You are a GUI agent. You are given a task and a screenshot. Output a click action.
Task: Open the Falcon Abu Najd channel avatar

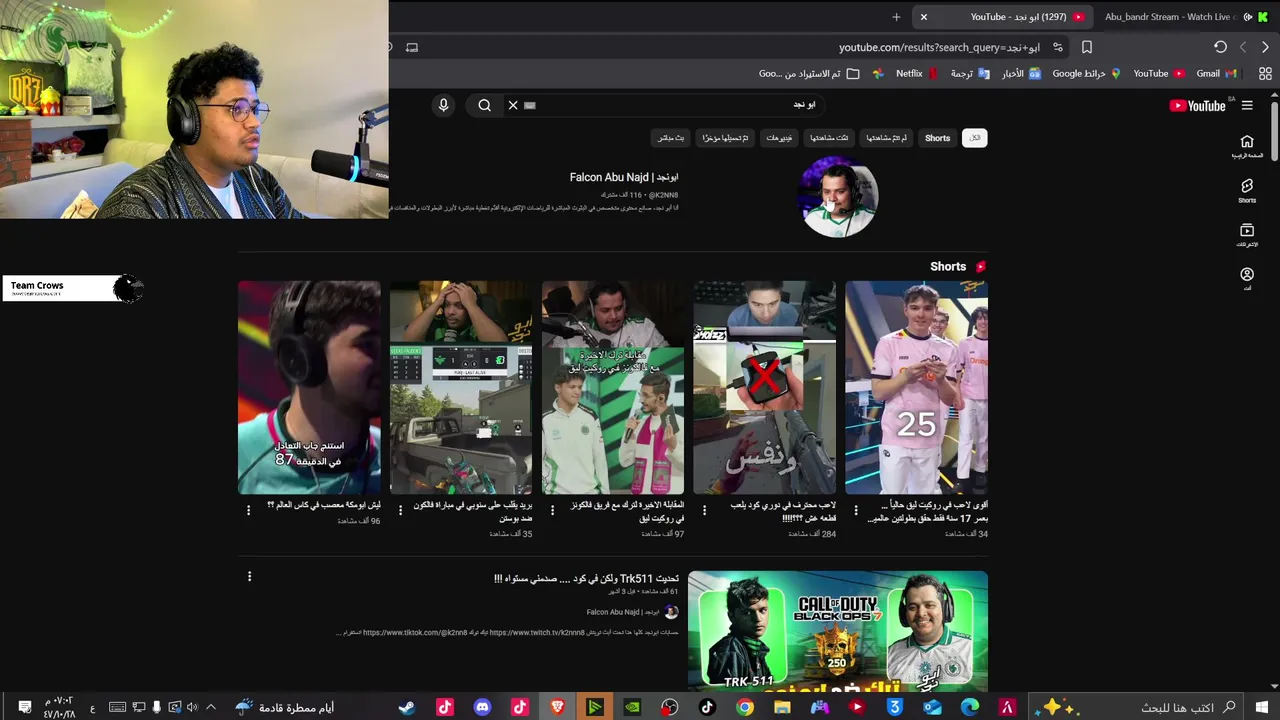click(839, 197)
